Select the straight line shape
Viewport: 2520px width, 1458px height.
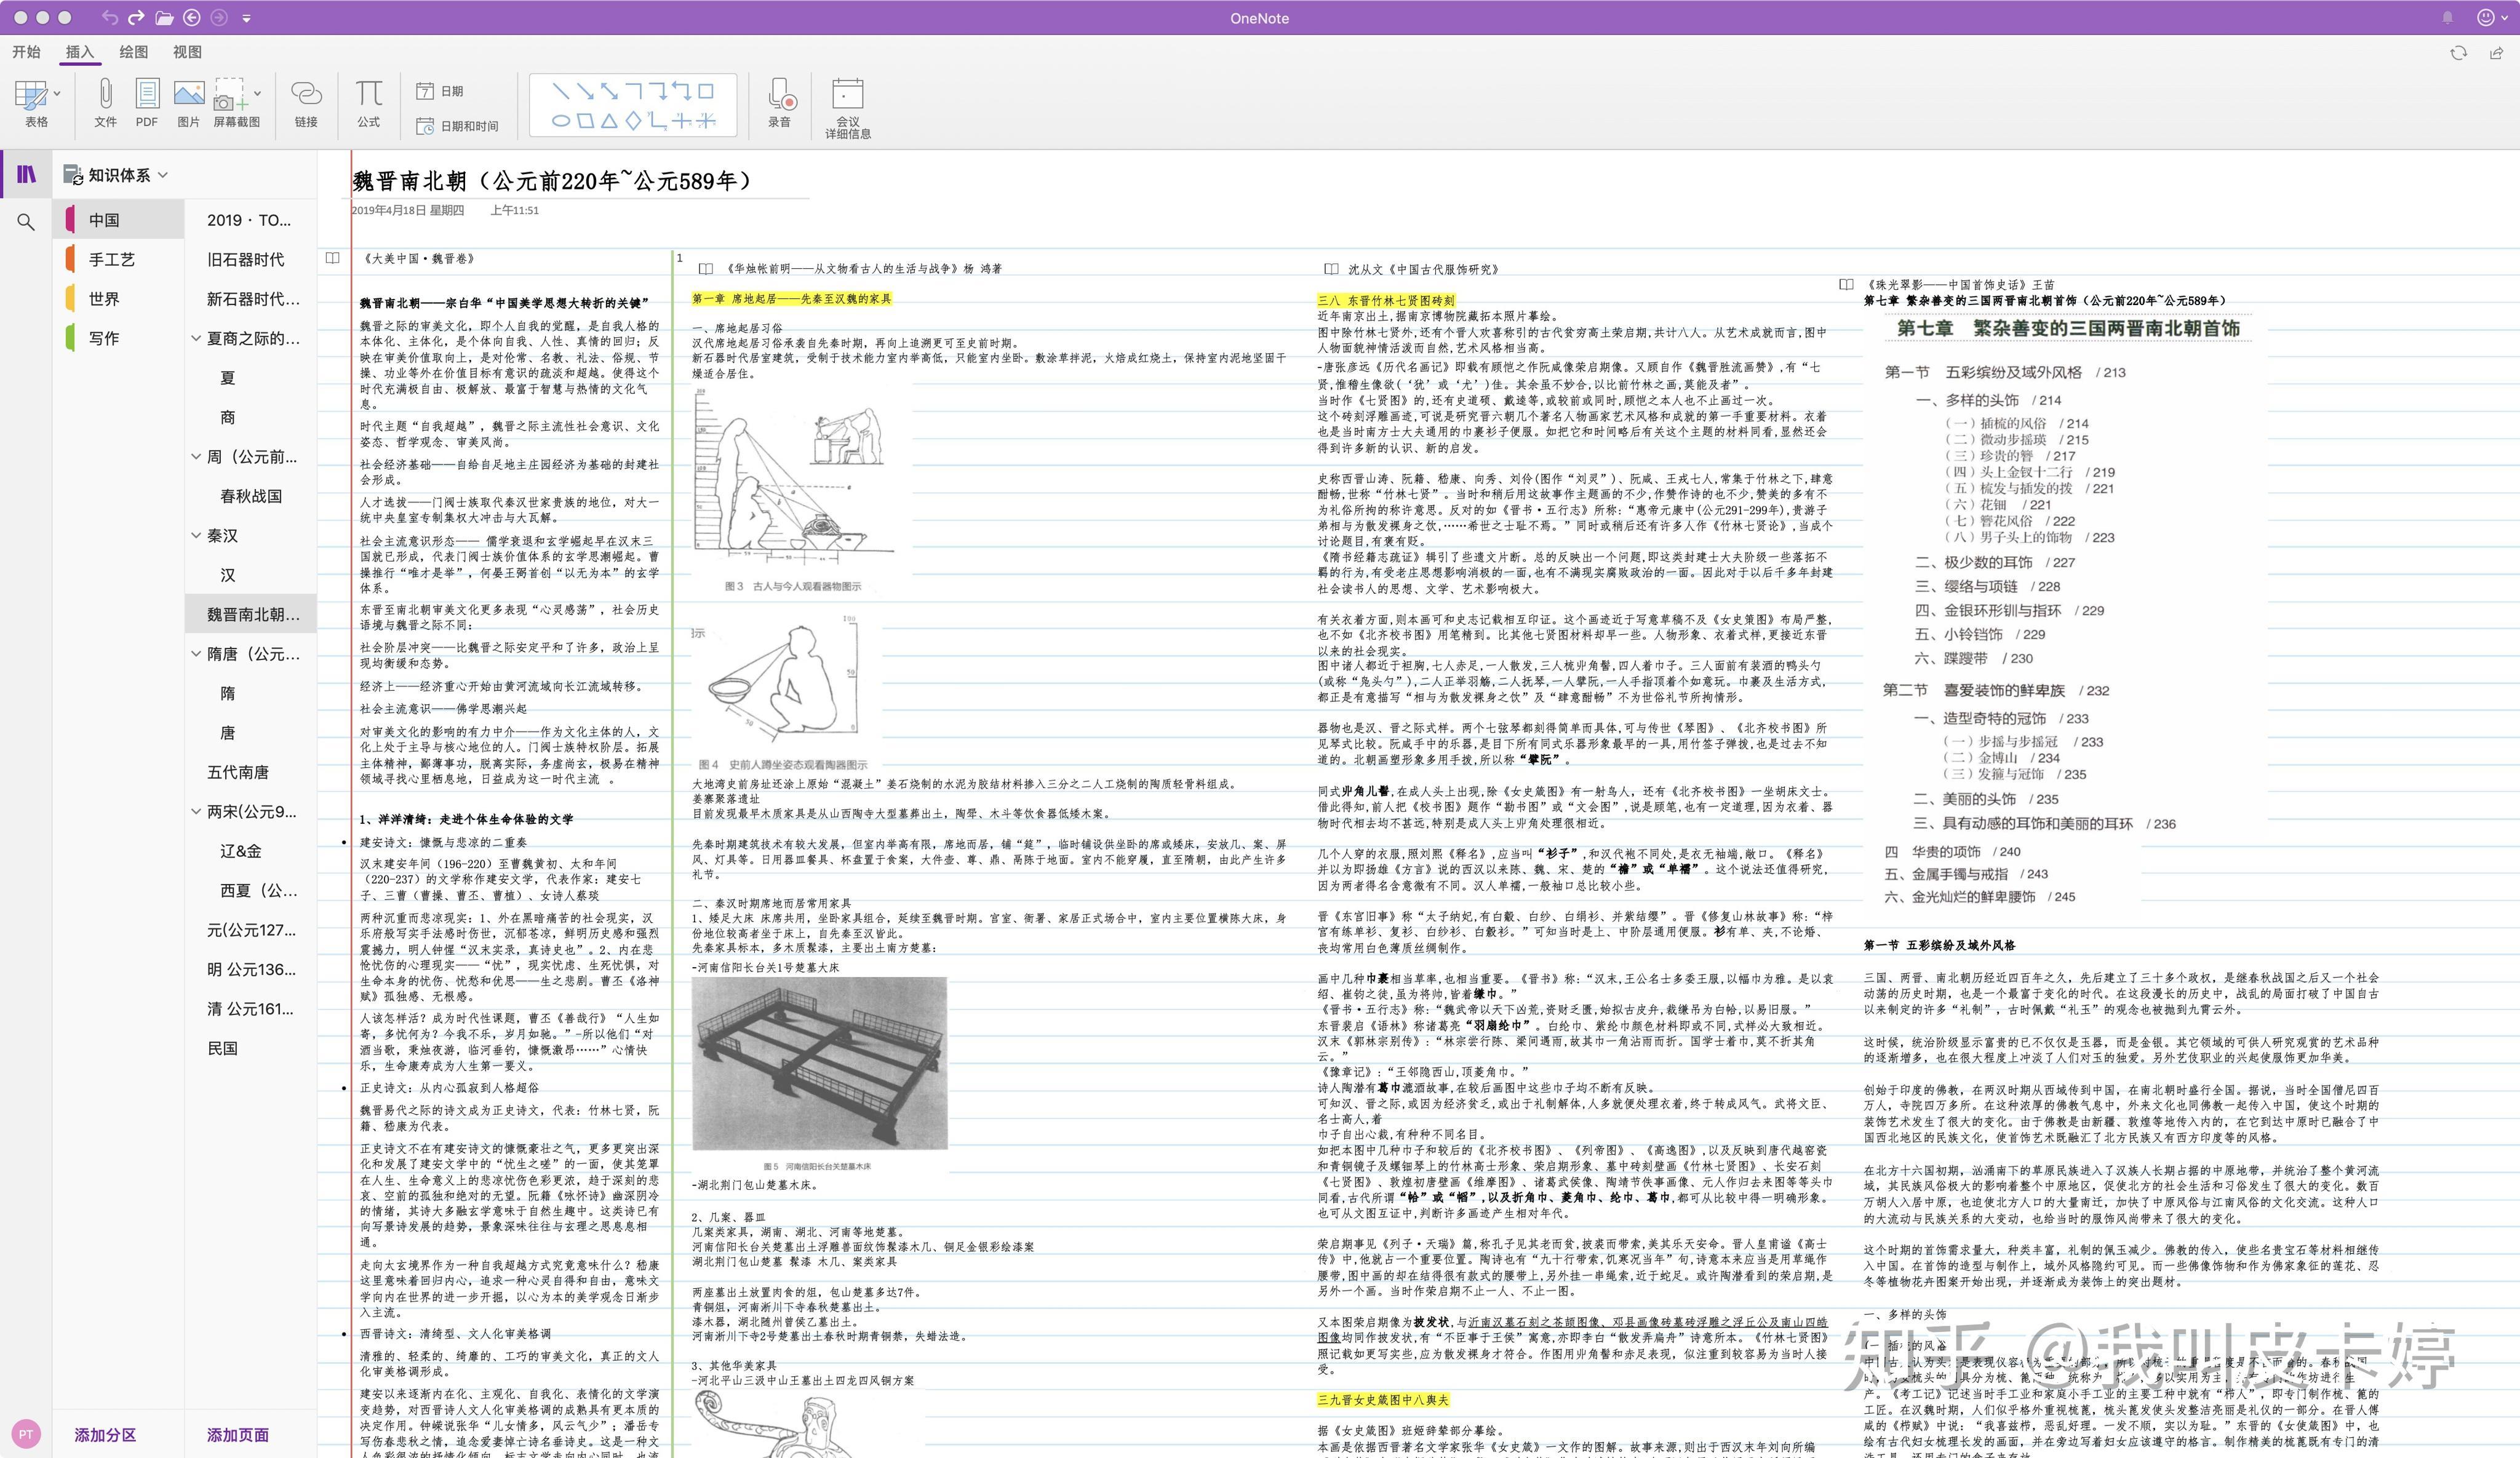(561, 91)
